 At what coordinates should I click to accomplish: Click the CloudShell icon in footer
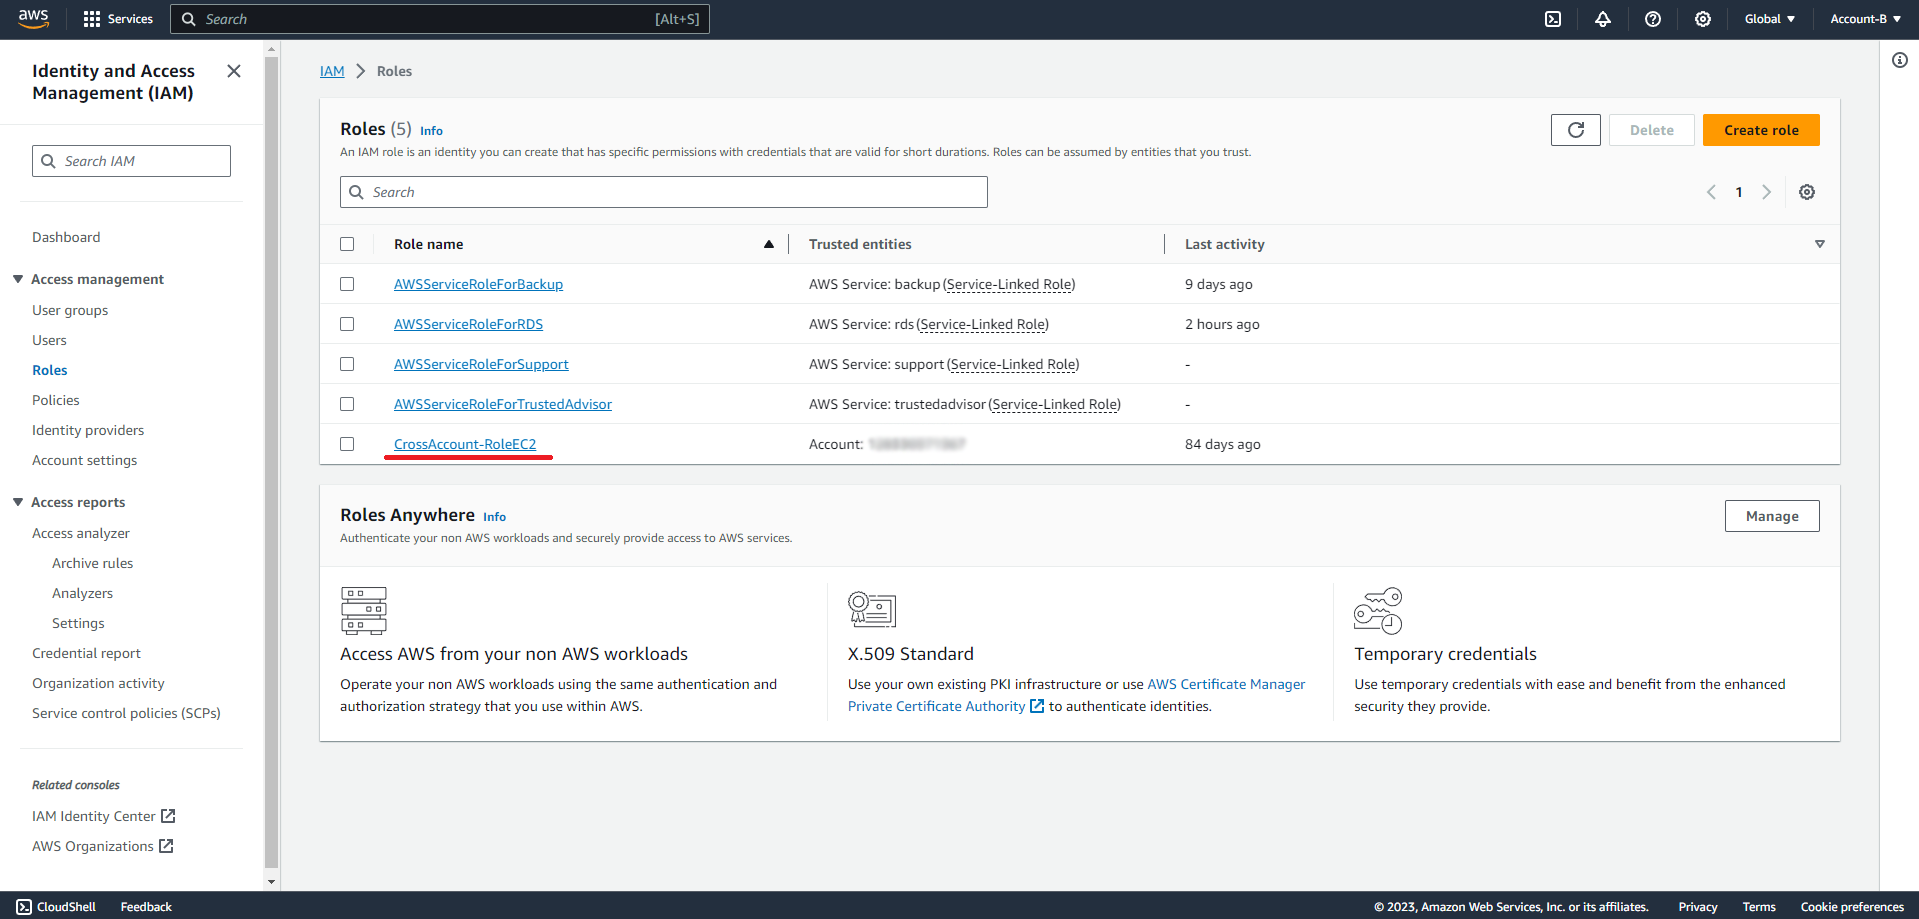coord(24,907)
